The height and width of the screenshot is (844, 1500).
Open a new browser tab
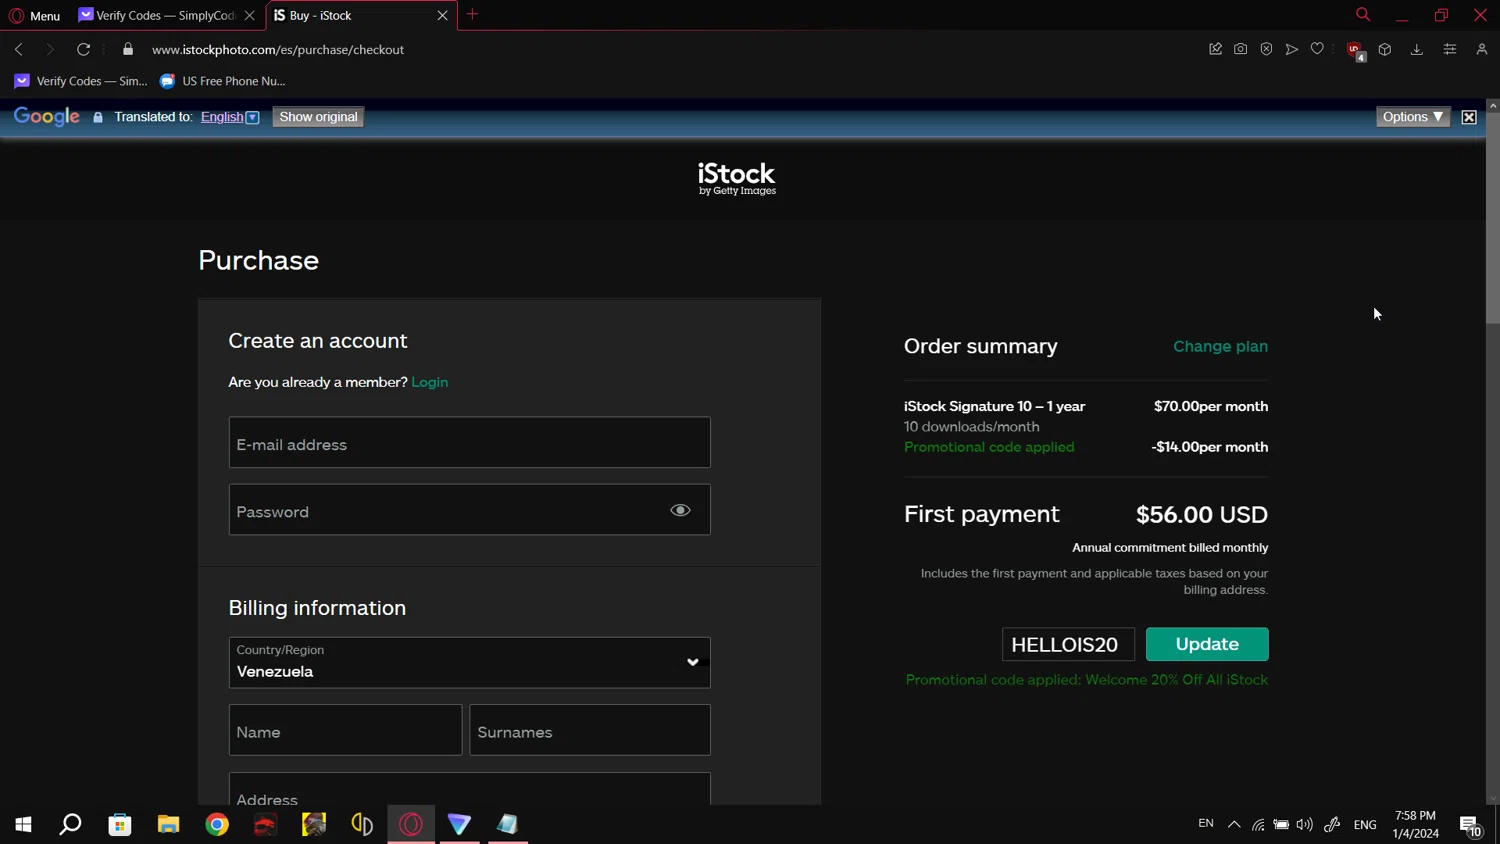(x=473, y=15)
